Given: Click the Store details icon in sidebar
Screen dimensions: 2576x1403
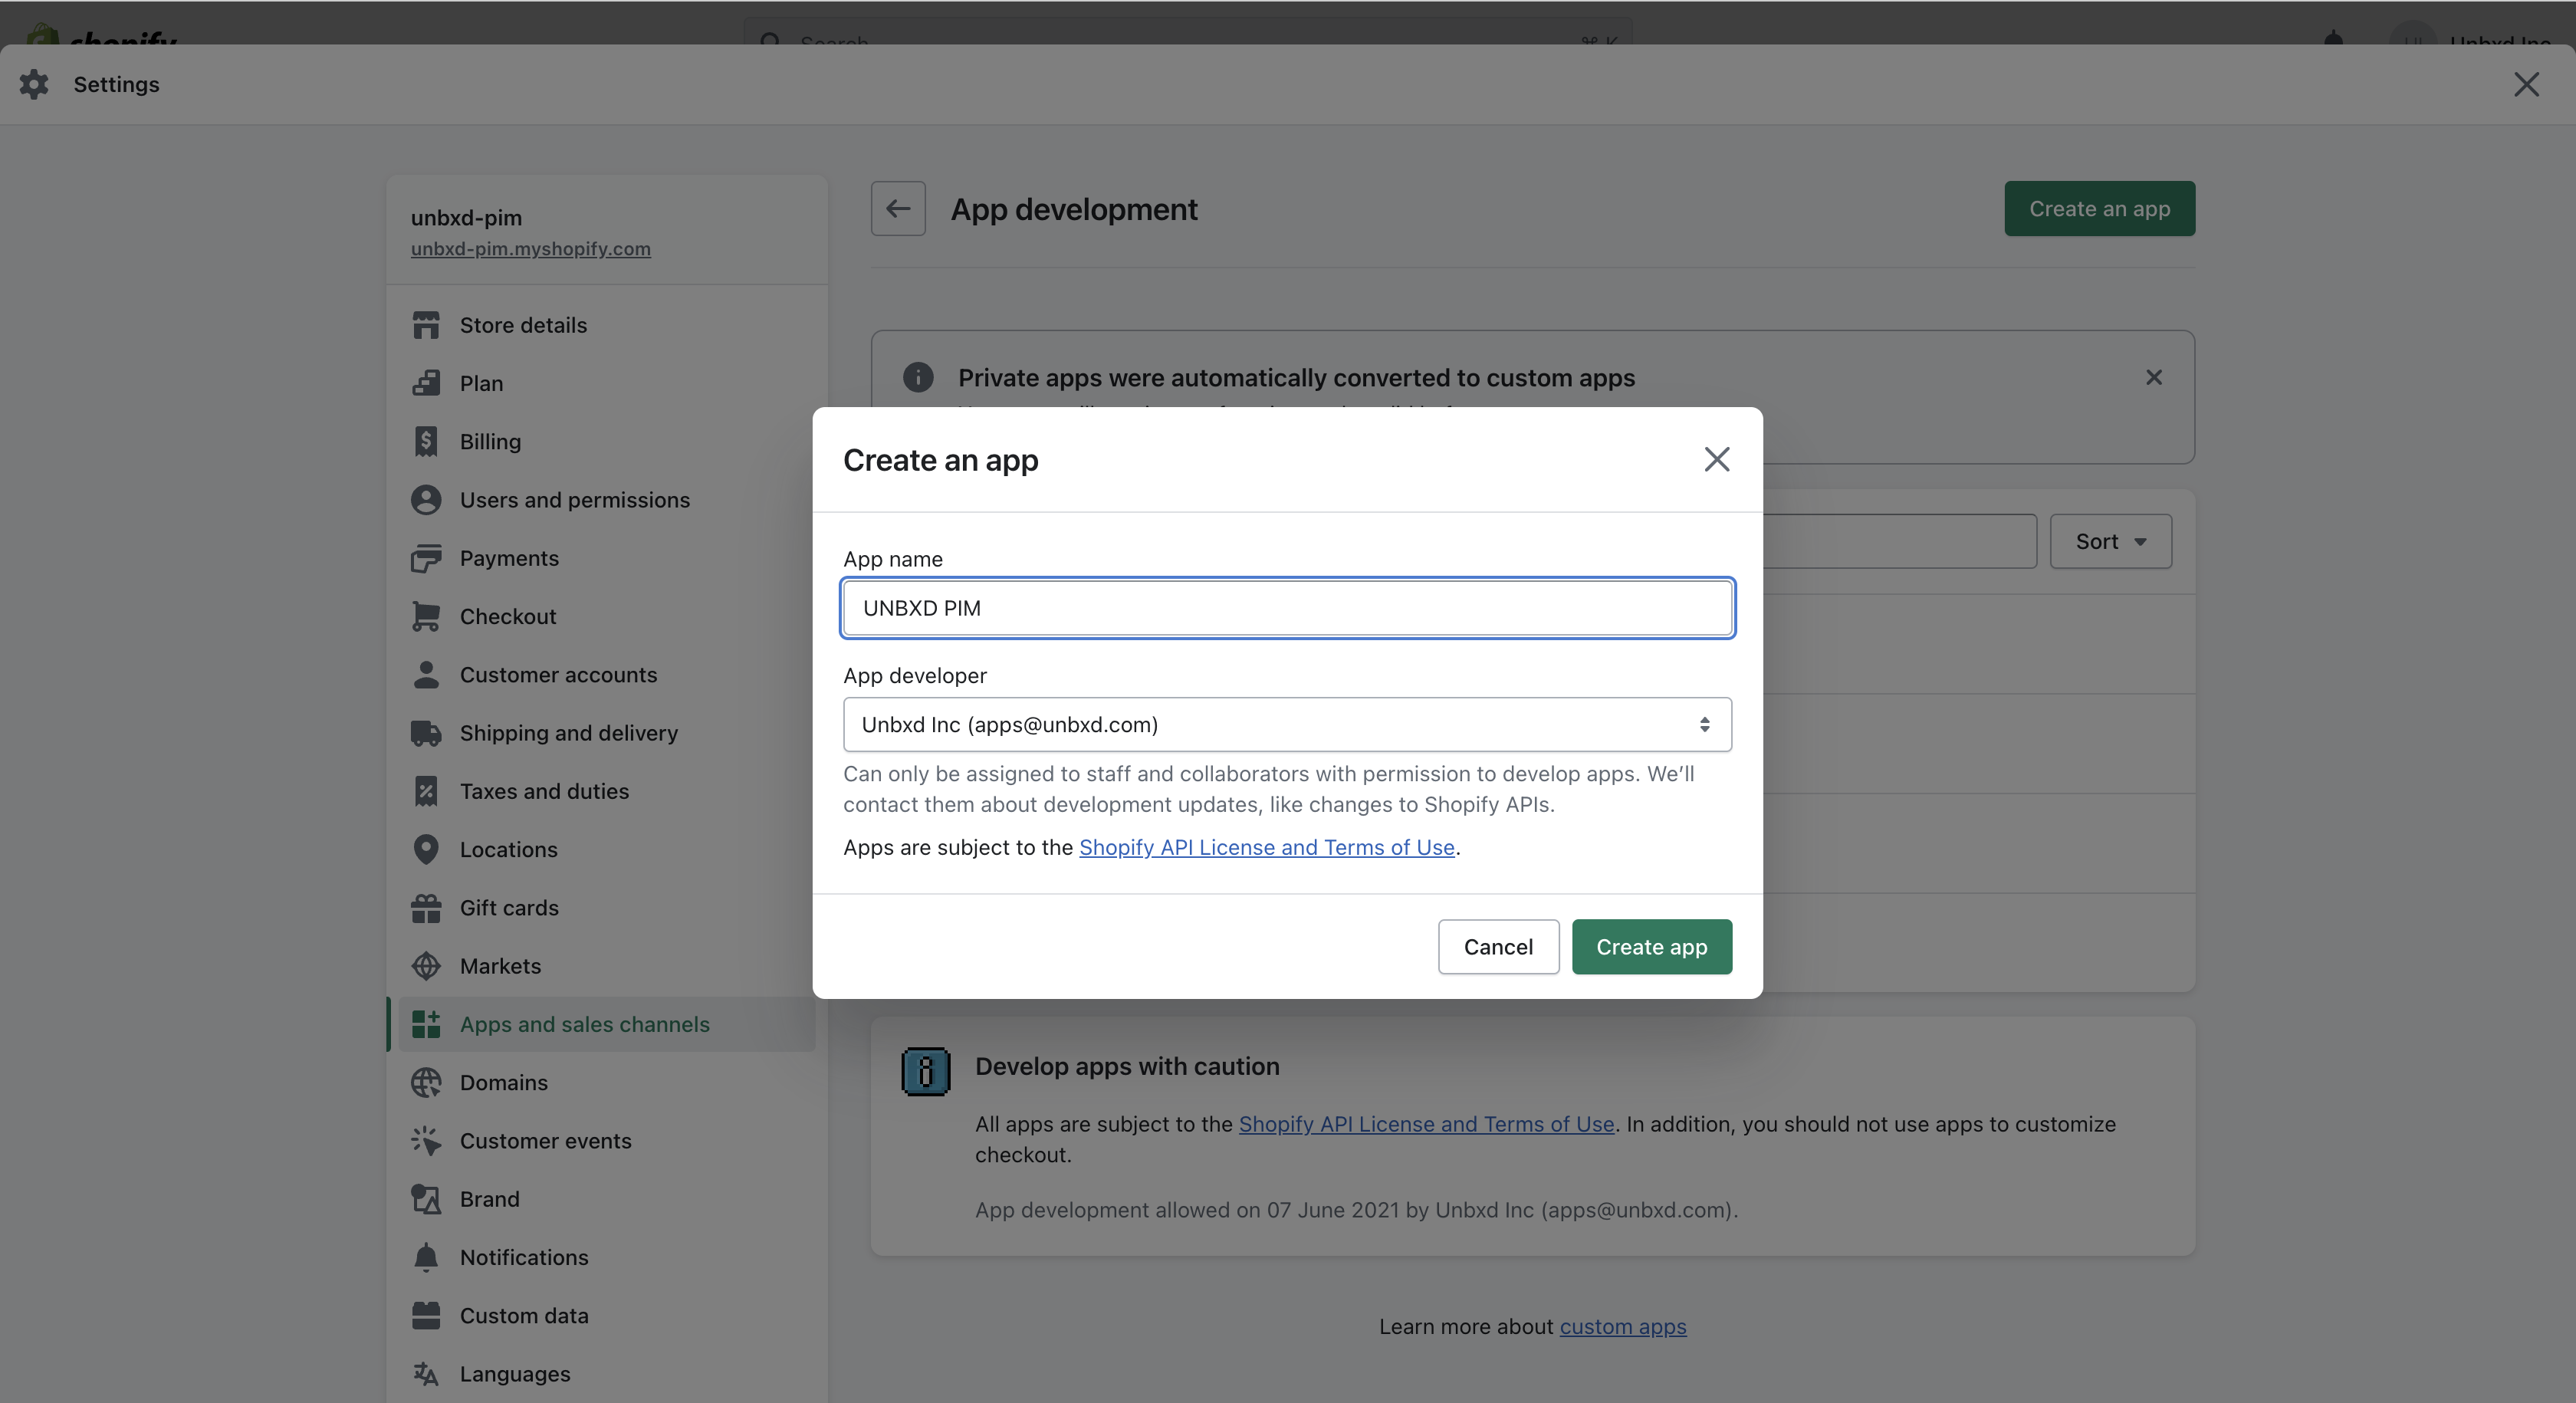Looking at the screenshot, I should coord(426,325).
